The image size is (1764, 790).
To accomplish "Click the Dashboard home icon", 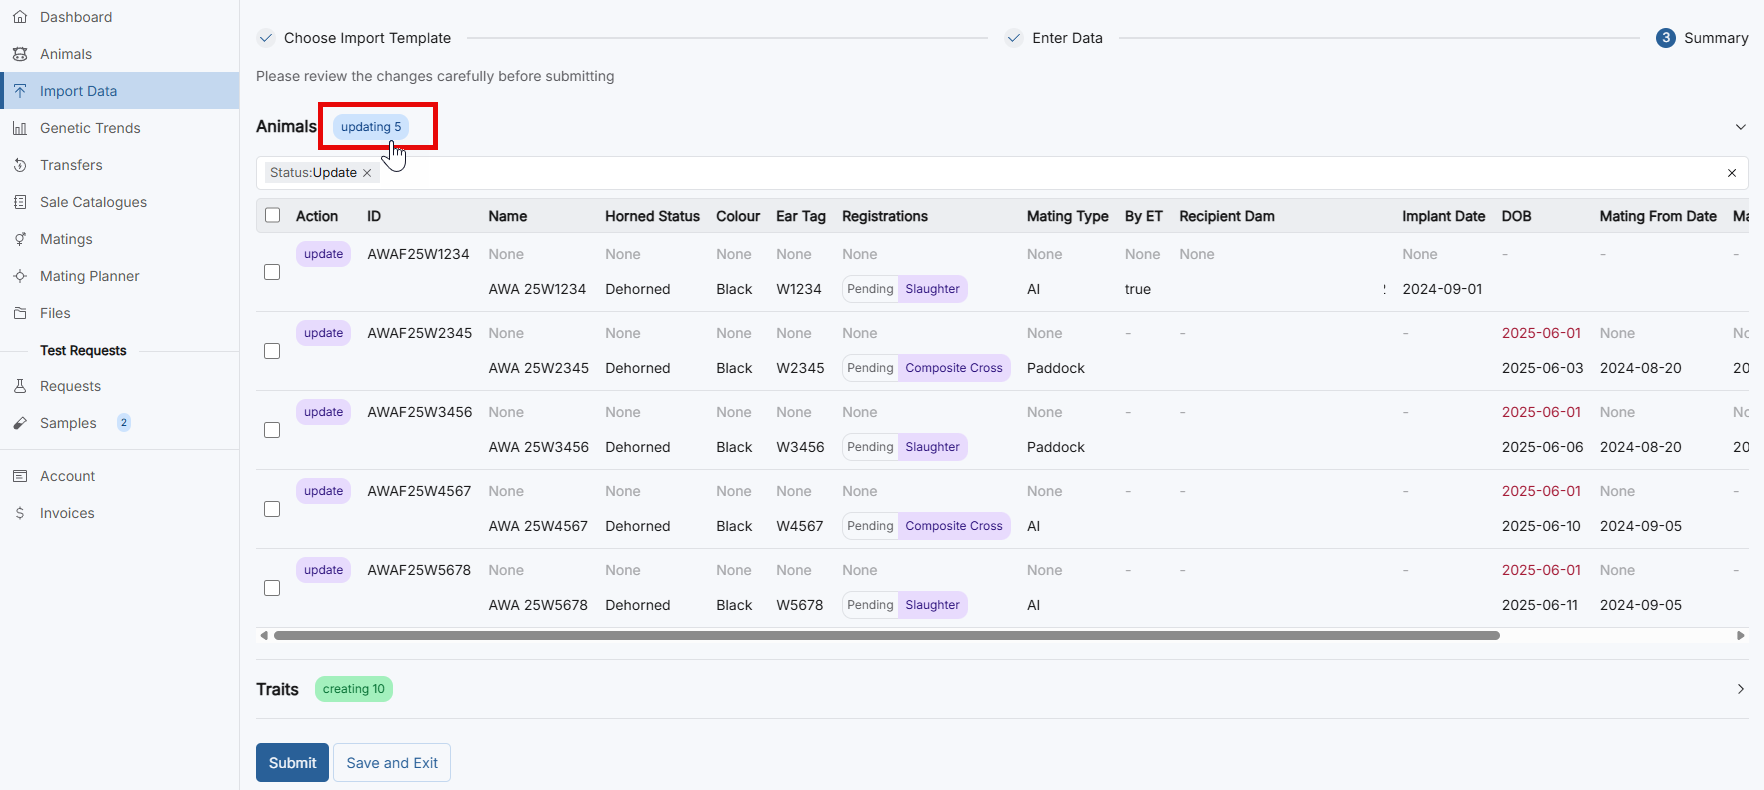I will click(x=20, y=17).
